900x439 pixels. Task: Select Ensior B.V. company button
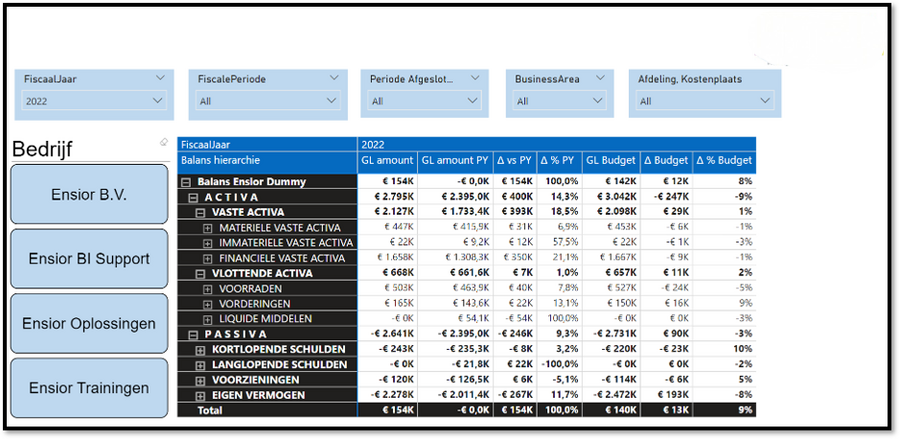pyautogui.click(x=89, y=194)
